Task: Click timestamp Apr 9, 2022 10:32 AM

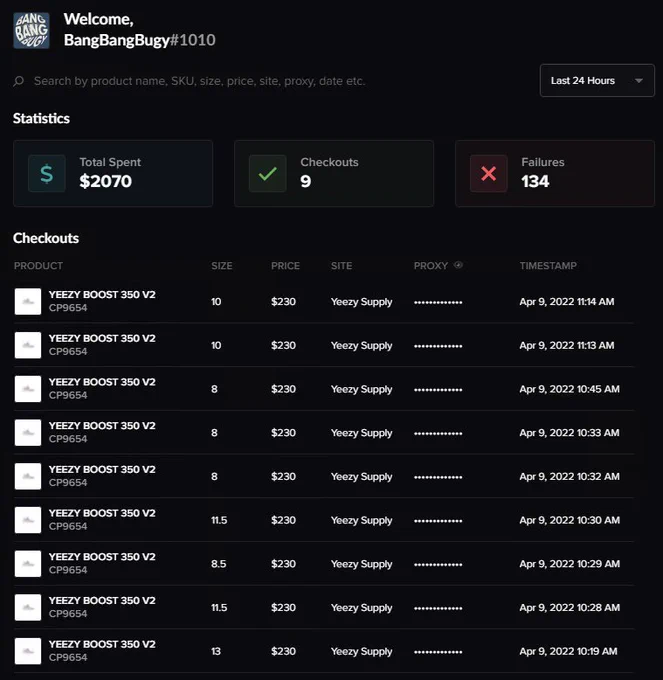Action: (569, 477)
